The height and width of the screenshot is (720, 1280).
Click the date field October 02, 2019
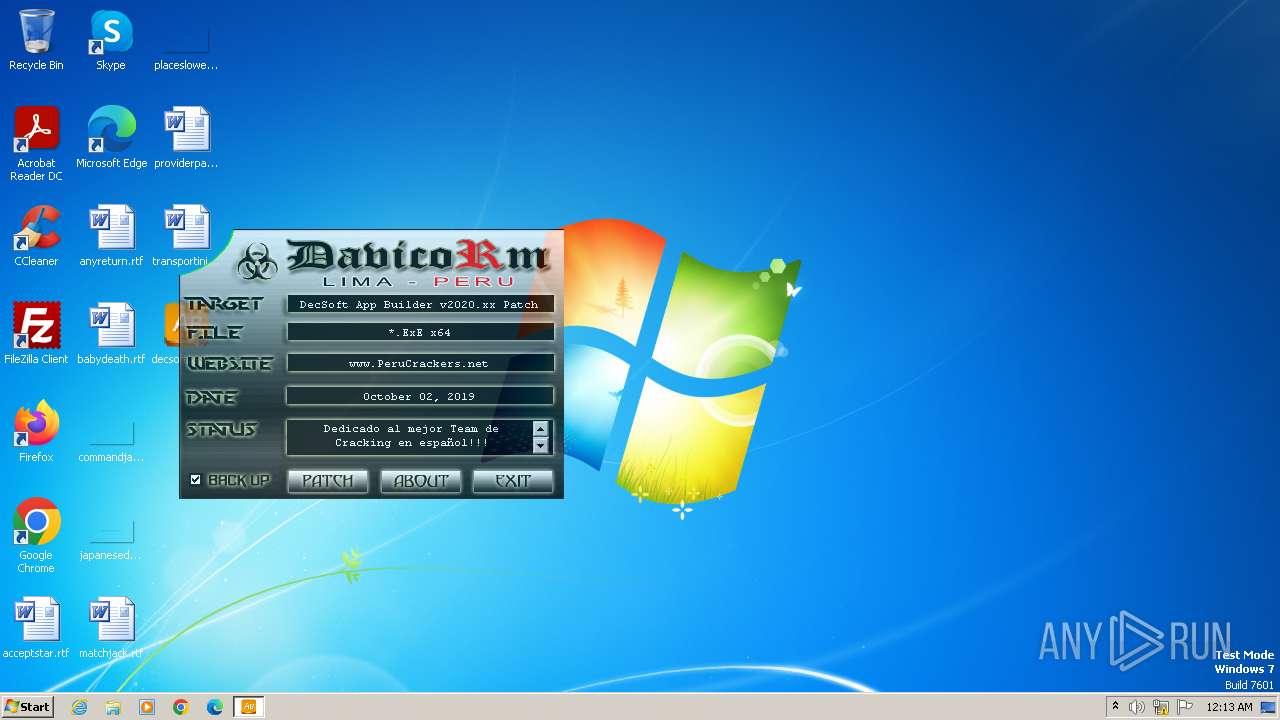pyautogui.click(x=420, y=396)
